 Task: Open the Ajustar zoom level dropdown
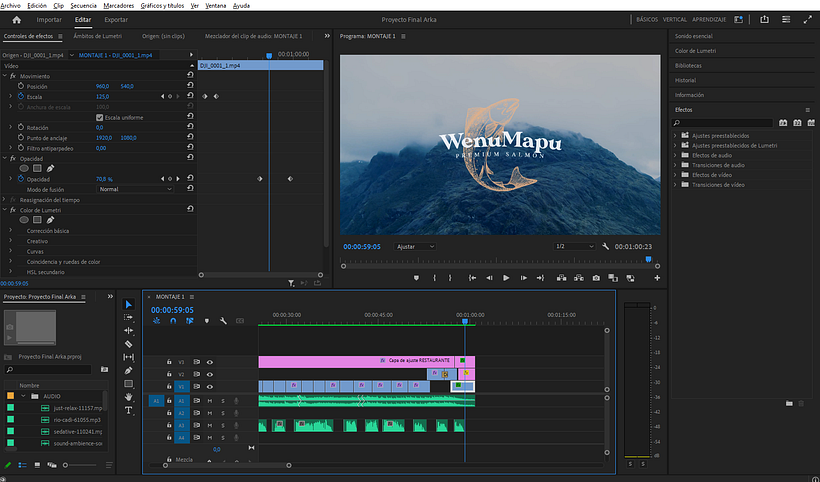415,246
